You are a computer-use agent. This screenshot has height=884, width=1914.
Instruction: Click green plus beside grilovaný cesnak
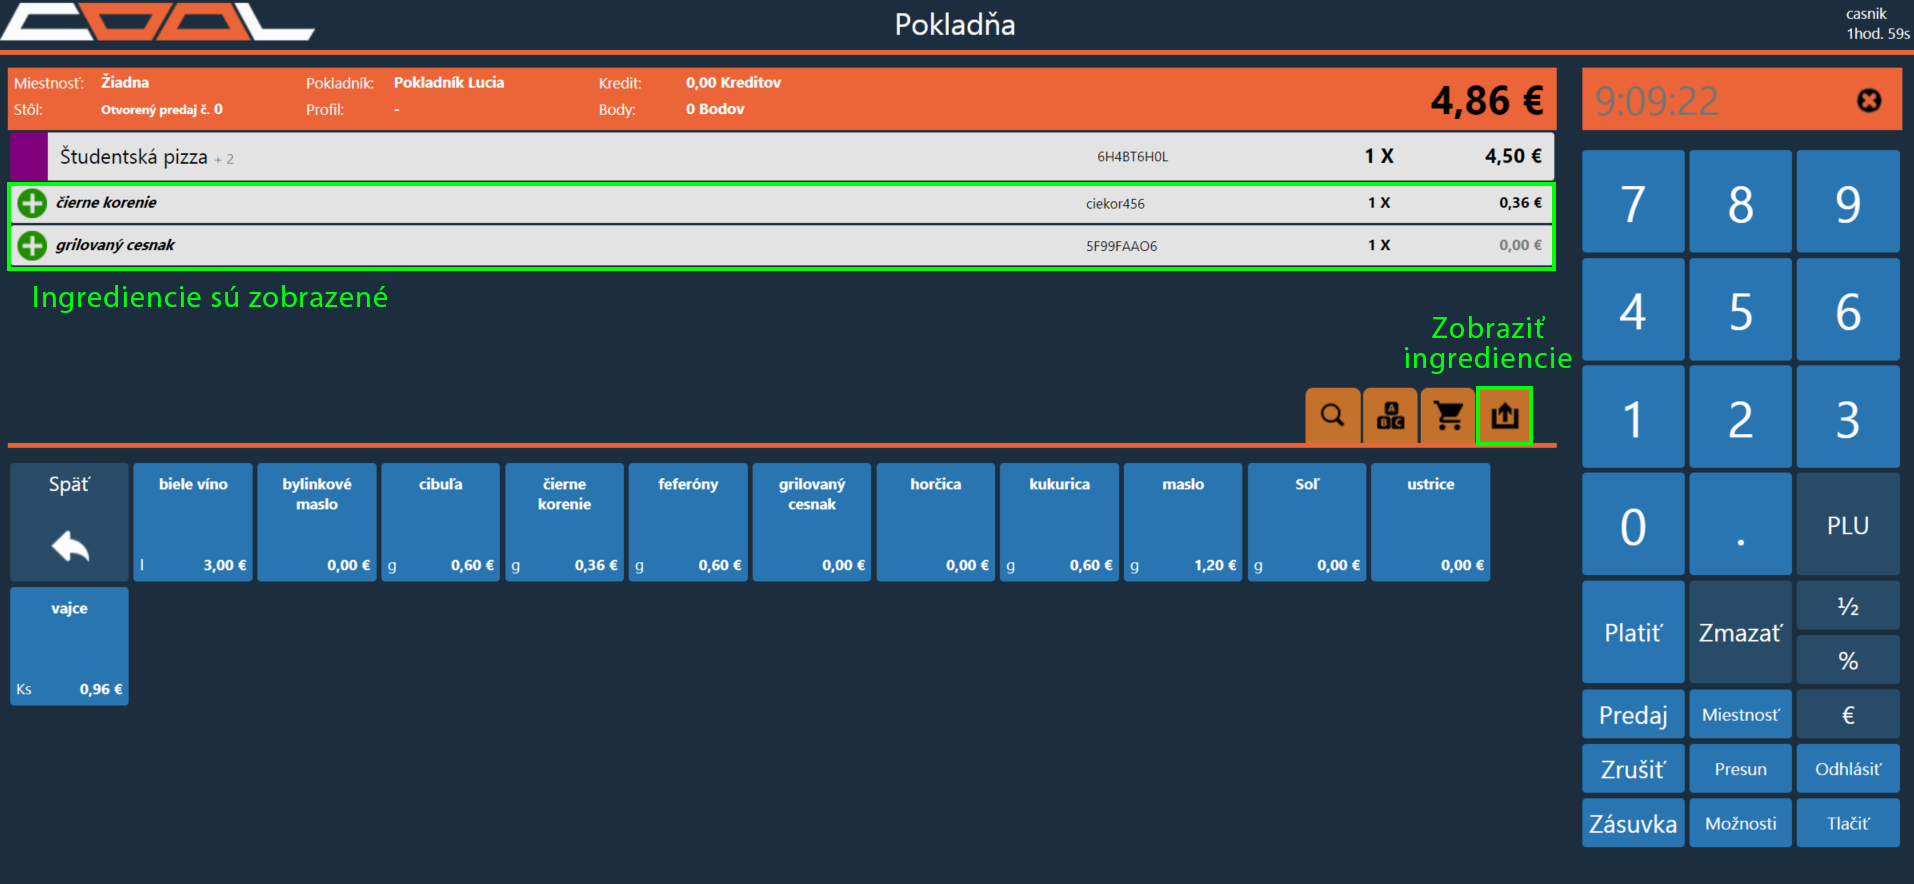[32, 246]
